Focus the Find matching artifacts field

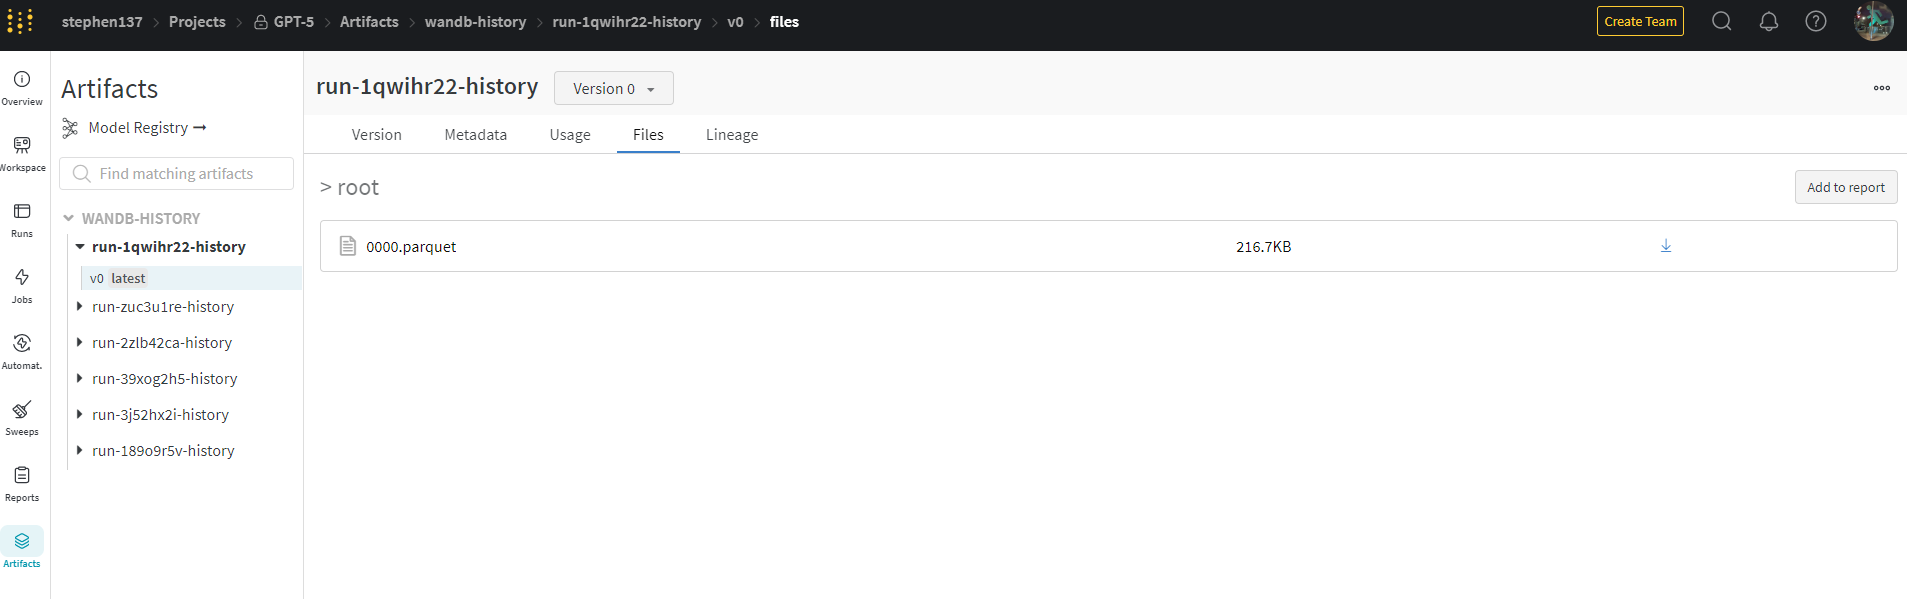tap(177, 174)
